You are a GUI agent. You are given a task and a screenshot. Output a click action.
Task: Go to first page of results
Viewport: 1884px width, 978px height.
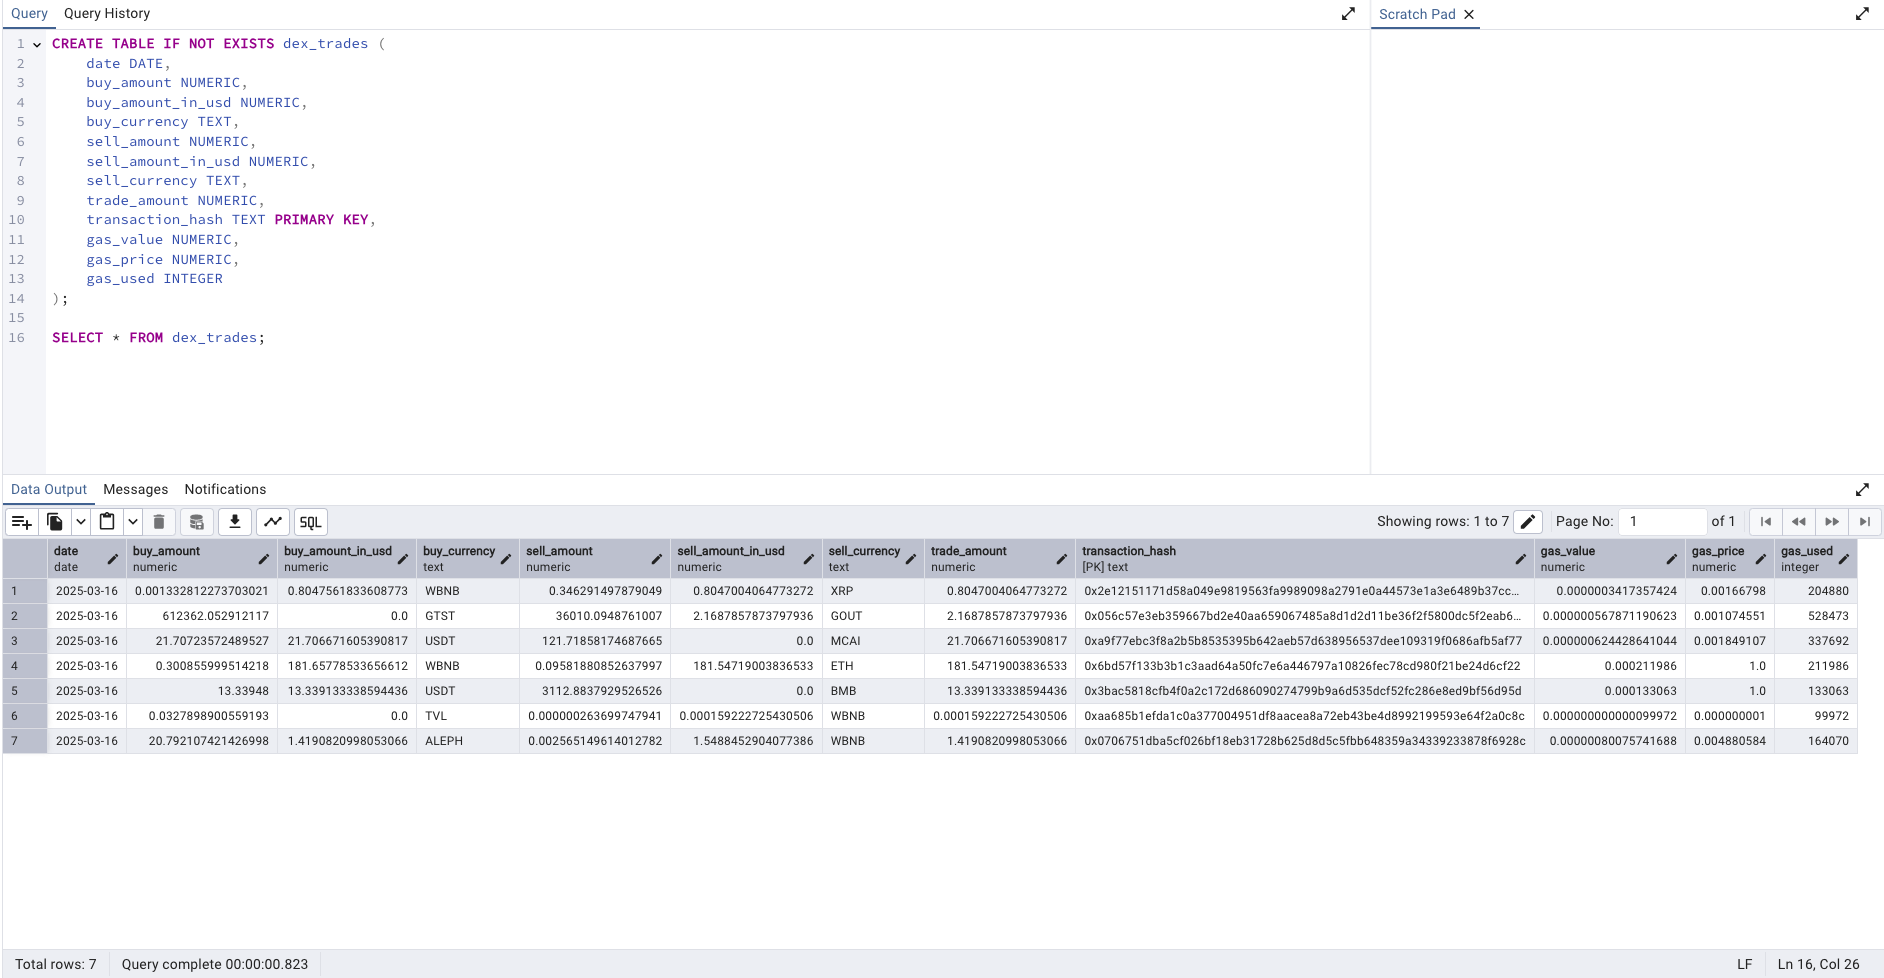click(x=1766, y=521)
